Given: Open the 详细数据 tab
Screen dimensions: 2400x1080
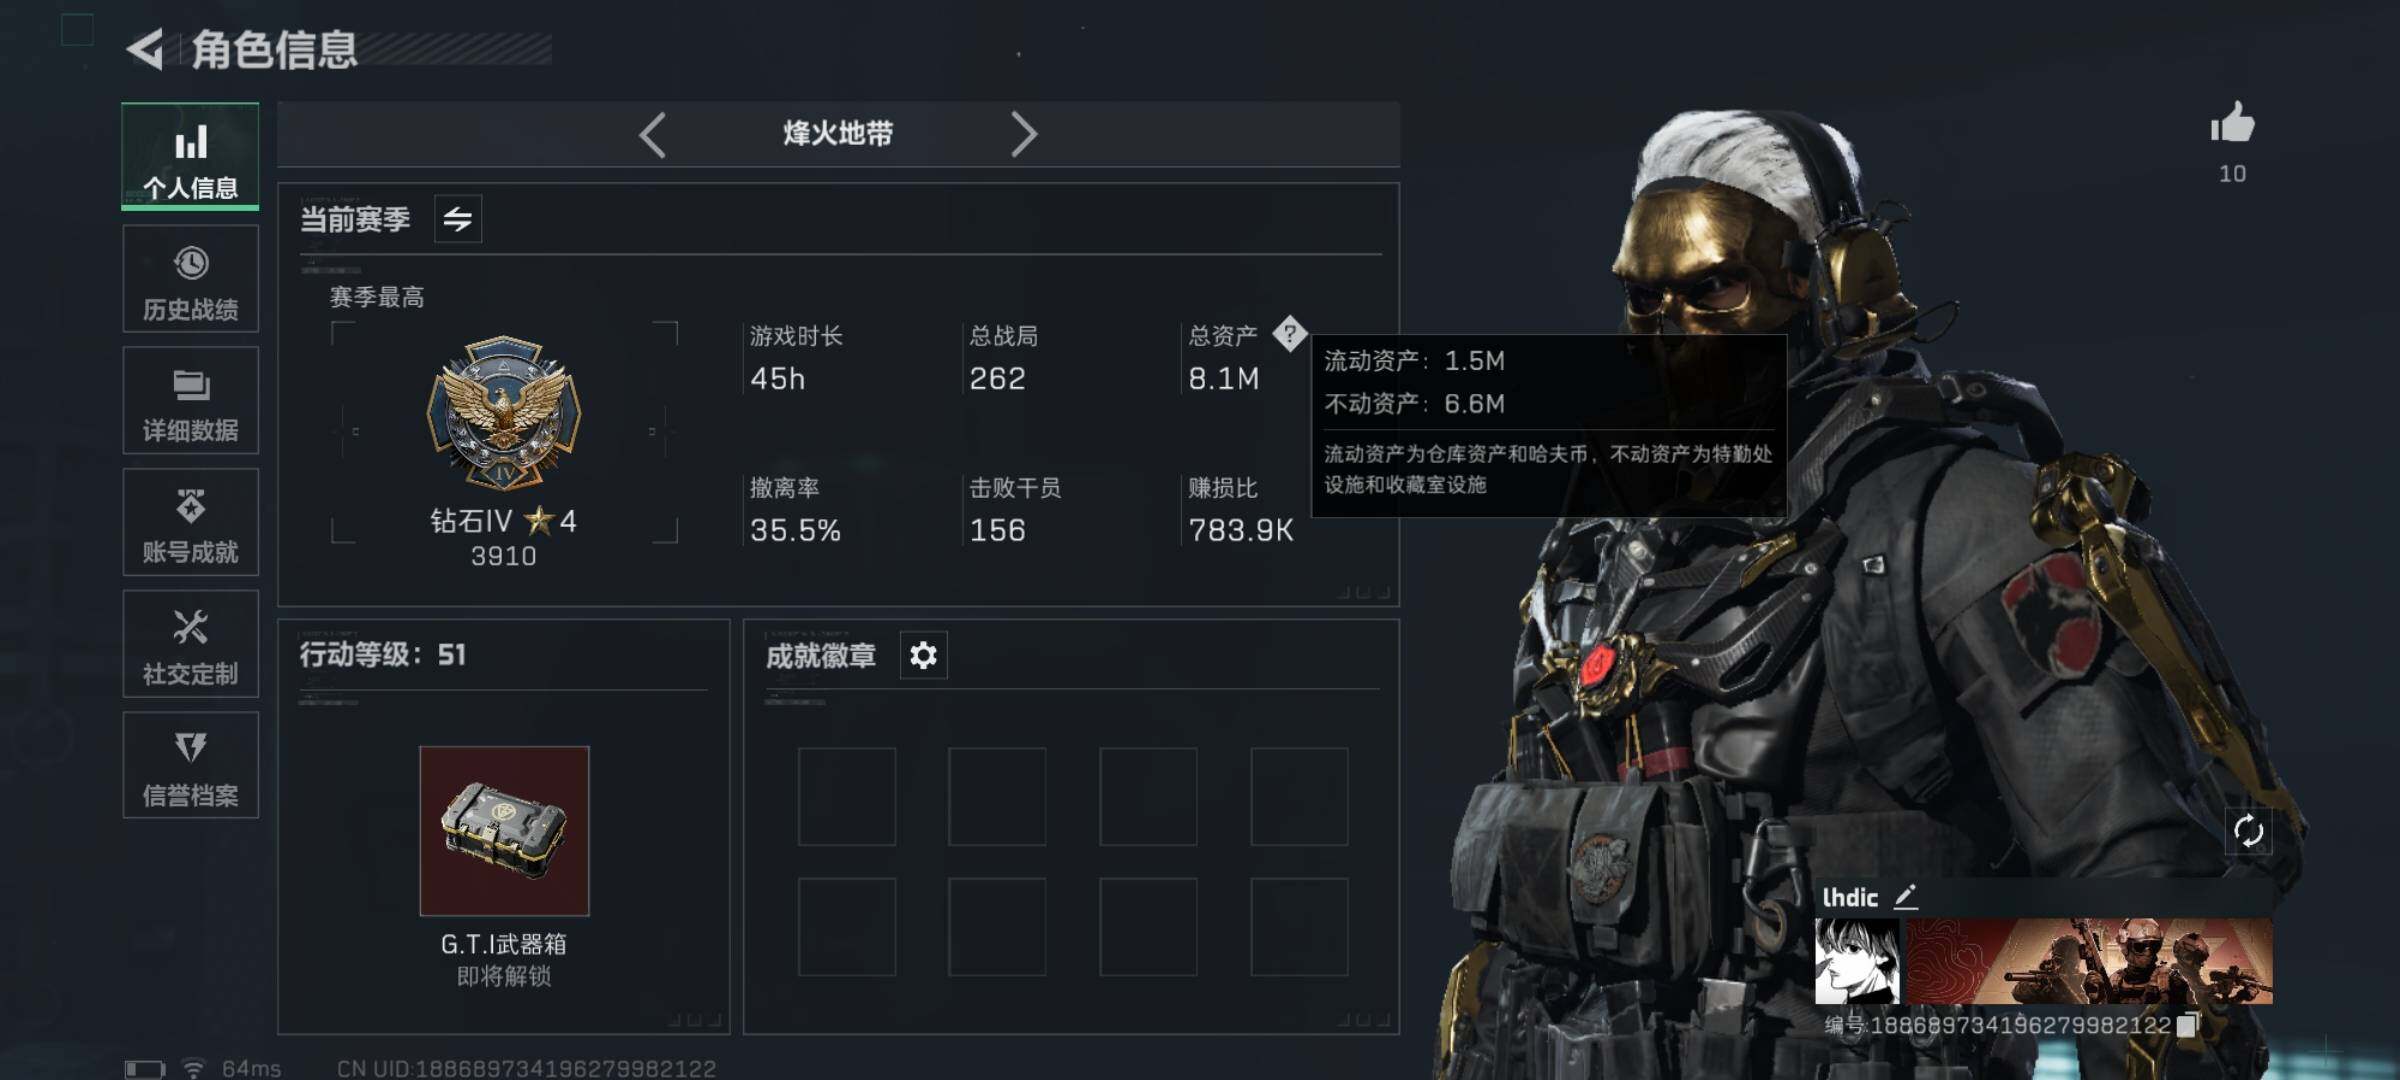Looking at the screenshot, I should 190,400.
